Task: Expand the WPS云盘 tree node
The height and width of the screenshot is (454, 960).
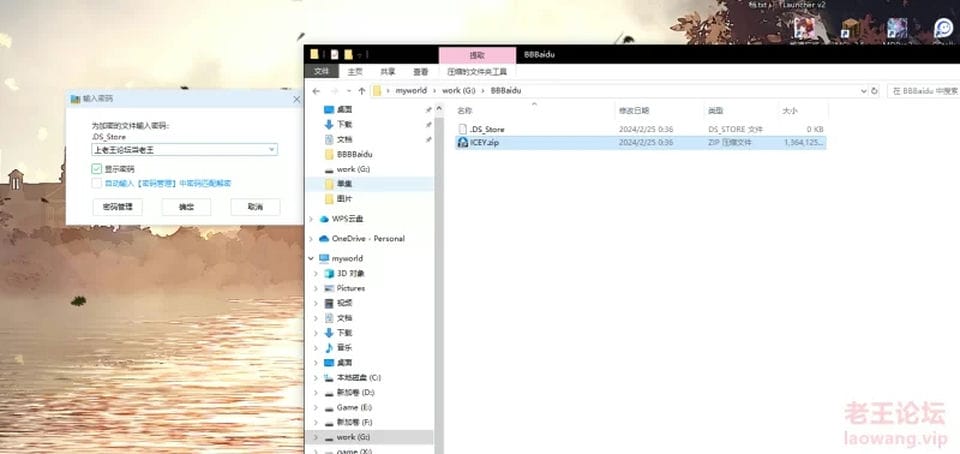Action: pyautogui.click(x=311, y=218)
